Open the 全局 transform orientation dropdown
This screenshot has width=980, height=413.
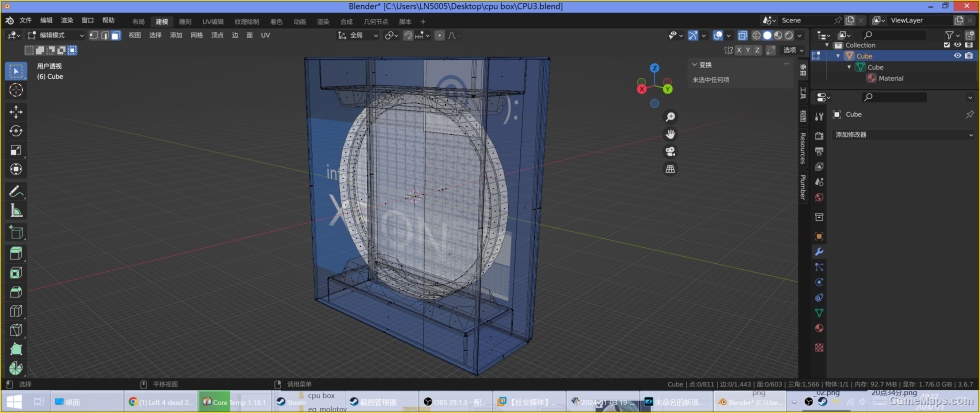tap(358, 36)
